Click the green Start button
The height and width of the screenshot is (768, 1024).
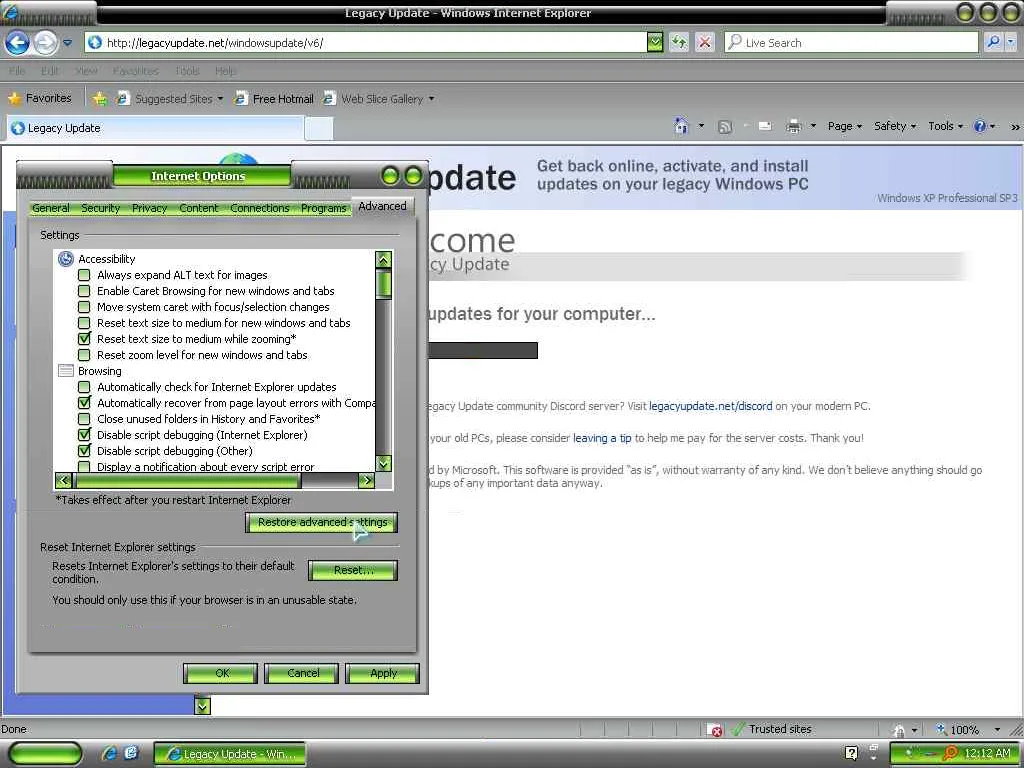44,754
